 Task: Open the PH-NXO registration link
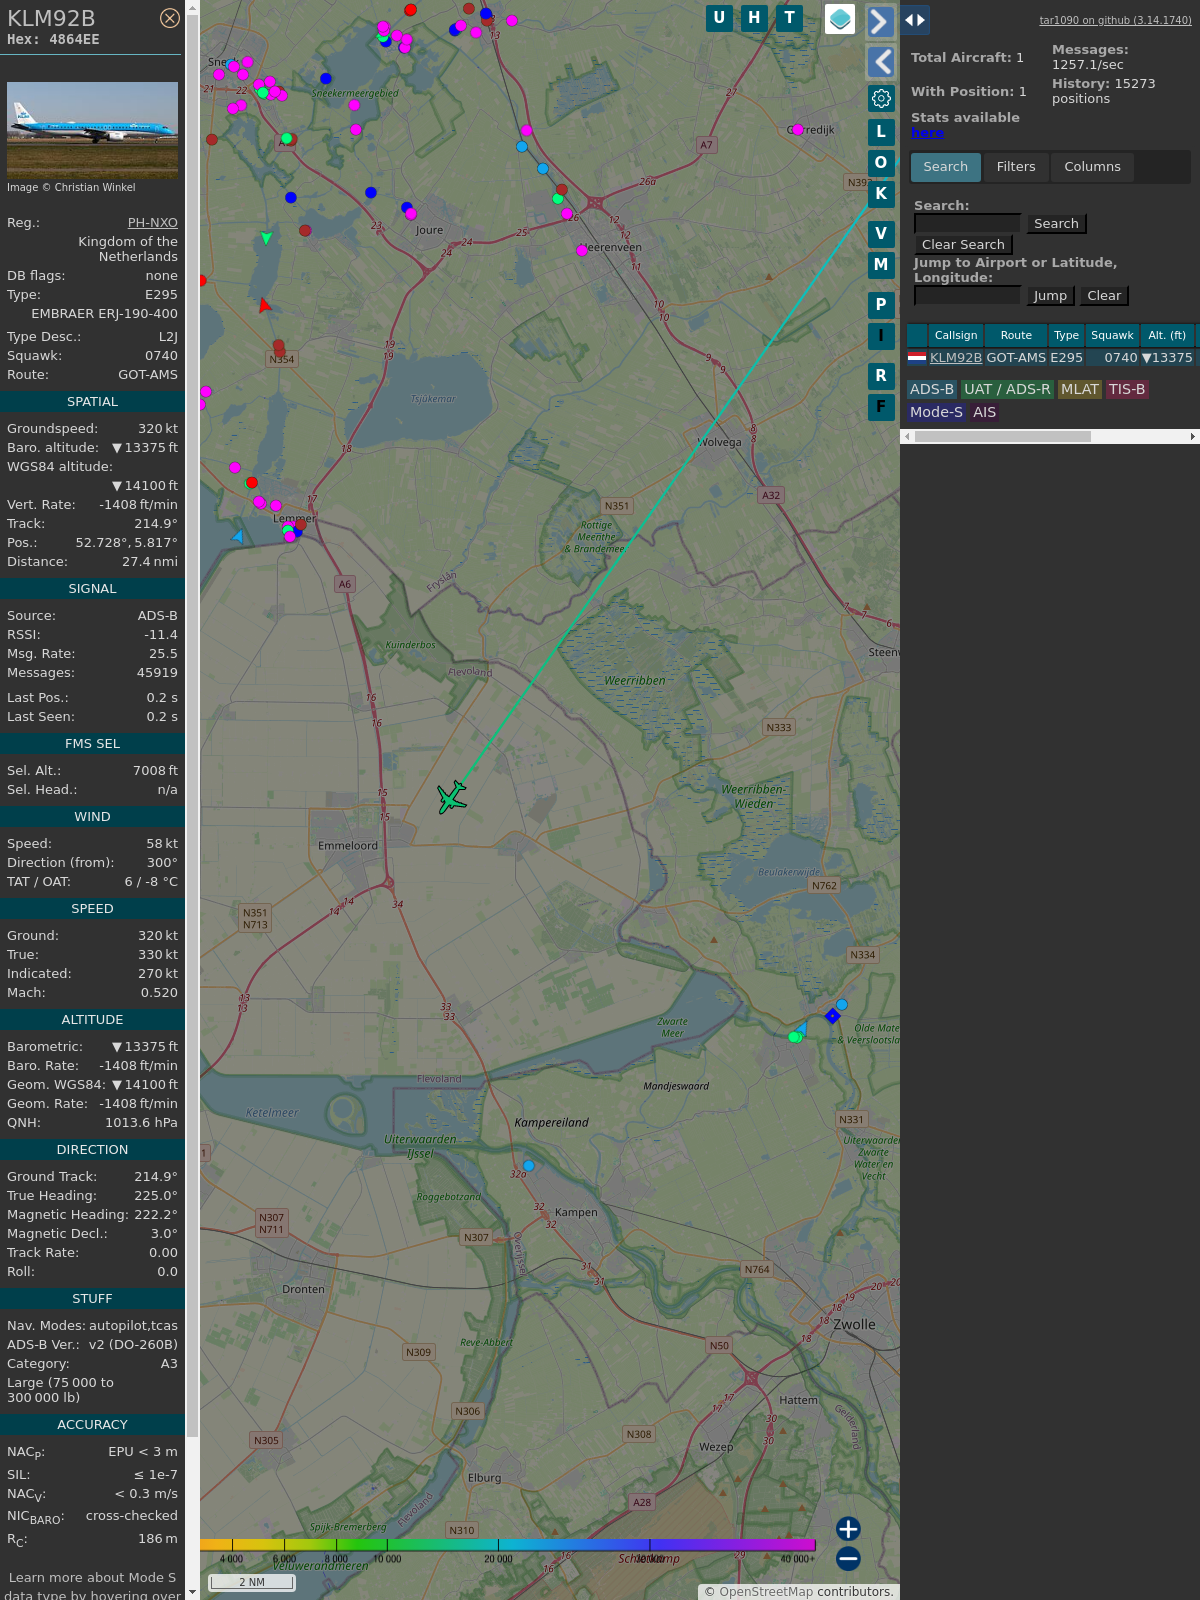152,223
